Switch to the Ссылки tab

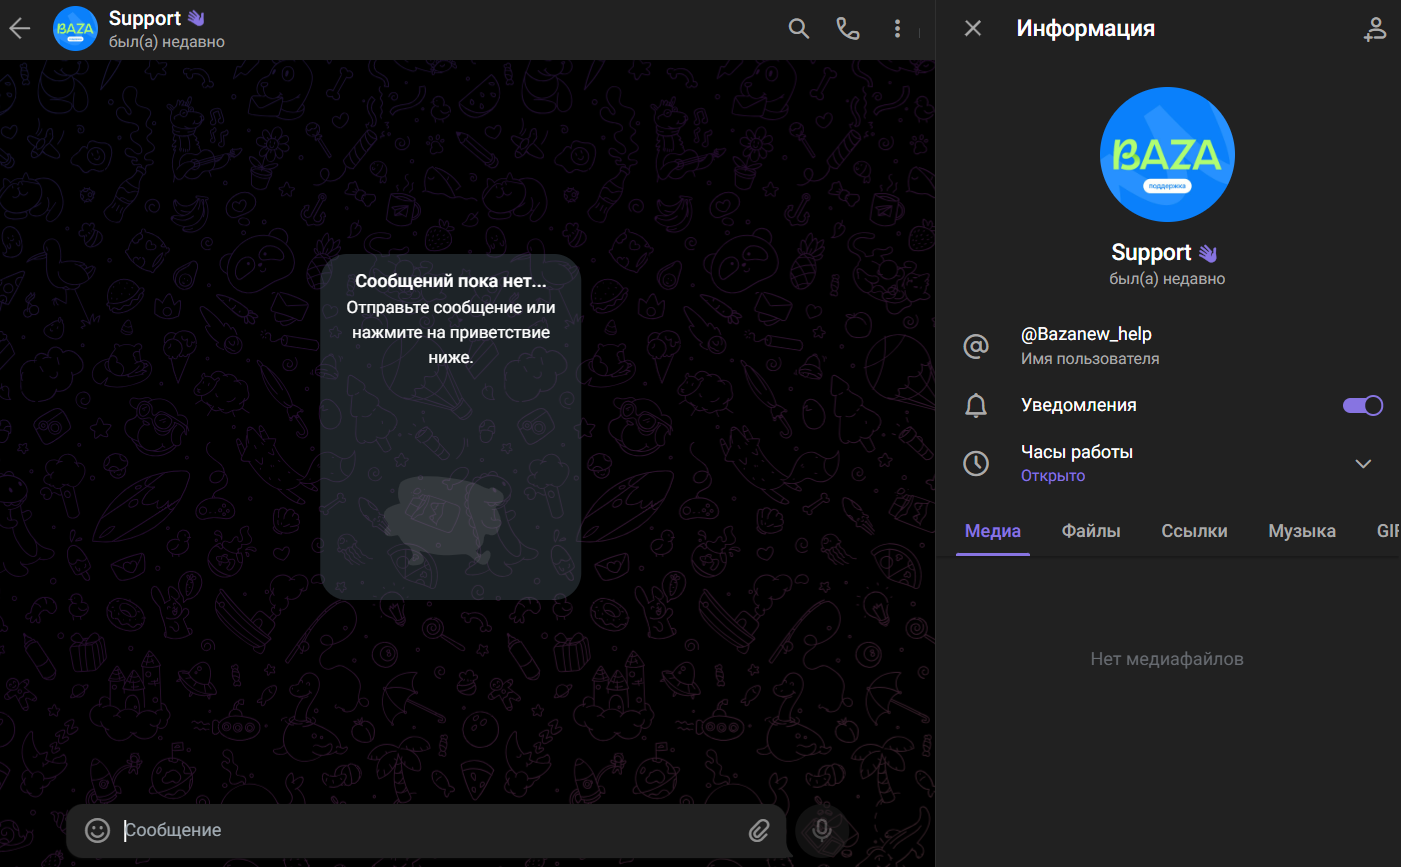click(x=1194, y=531)
